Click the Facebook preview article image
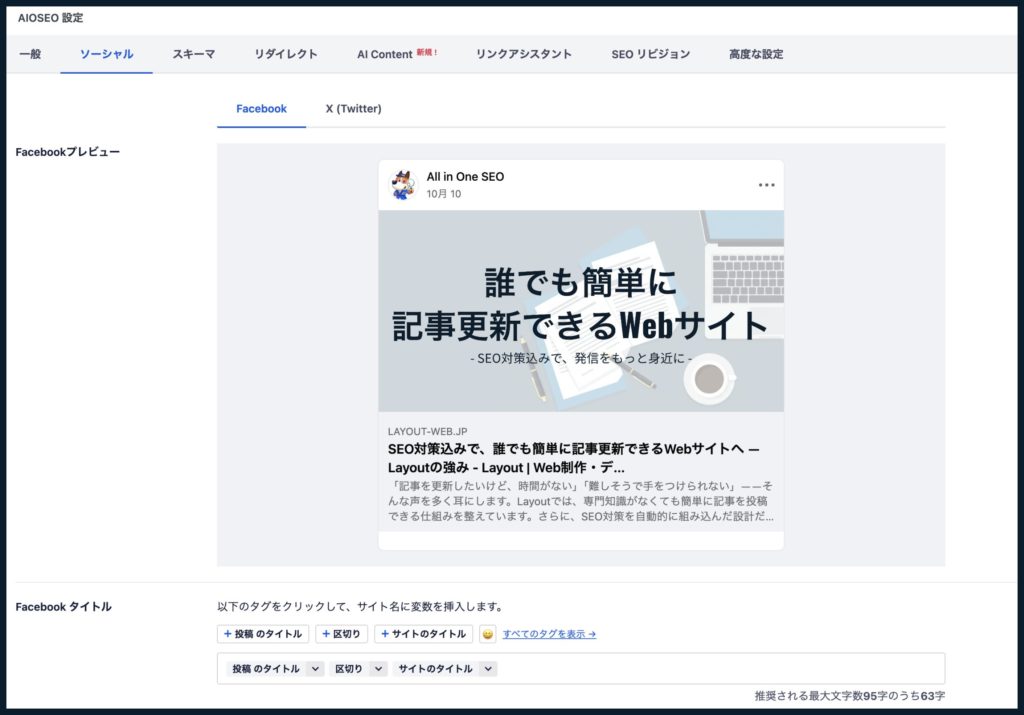 (x=580, y=310)
